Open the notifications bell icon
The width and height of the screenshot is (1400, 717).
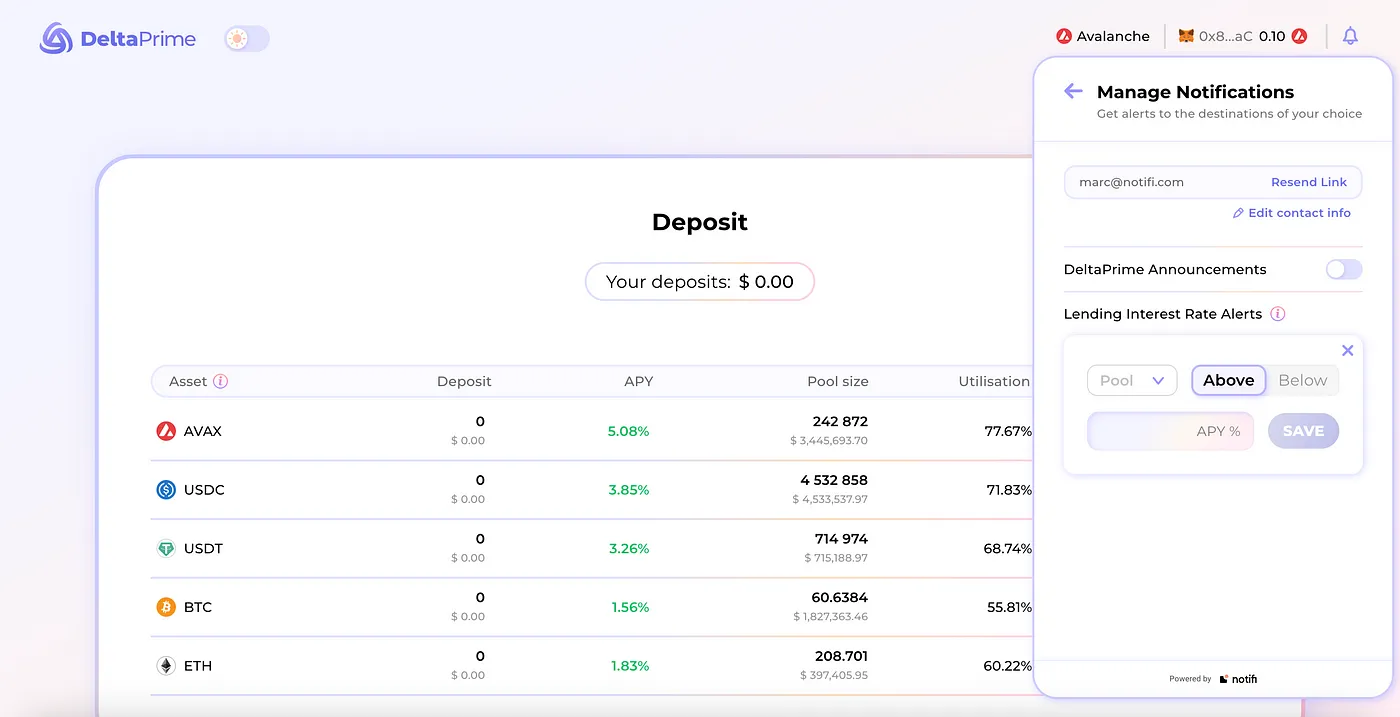tap(1350, 36)
